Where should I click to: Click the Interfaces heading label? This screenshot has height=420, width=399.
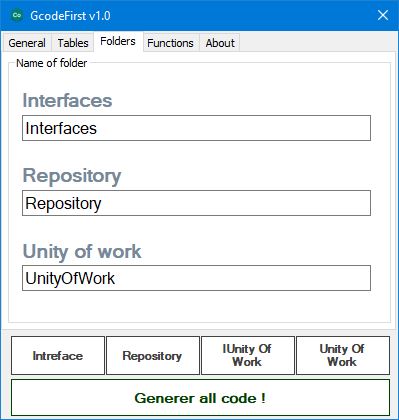tap(67, 100)
